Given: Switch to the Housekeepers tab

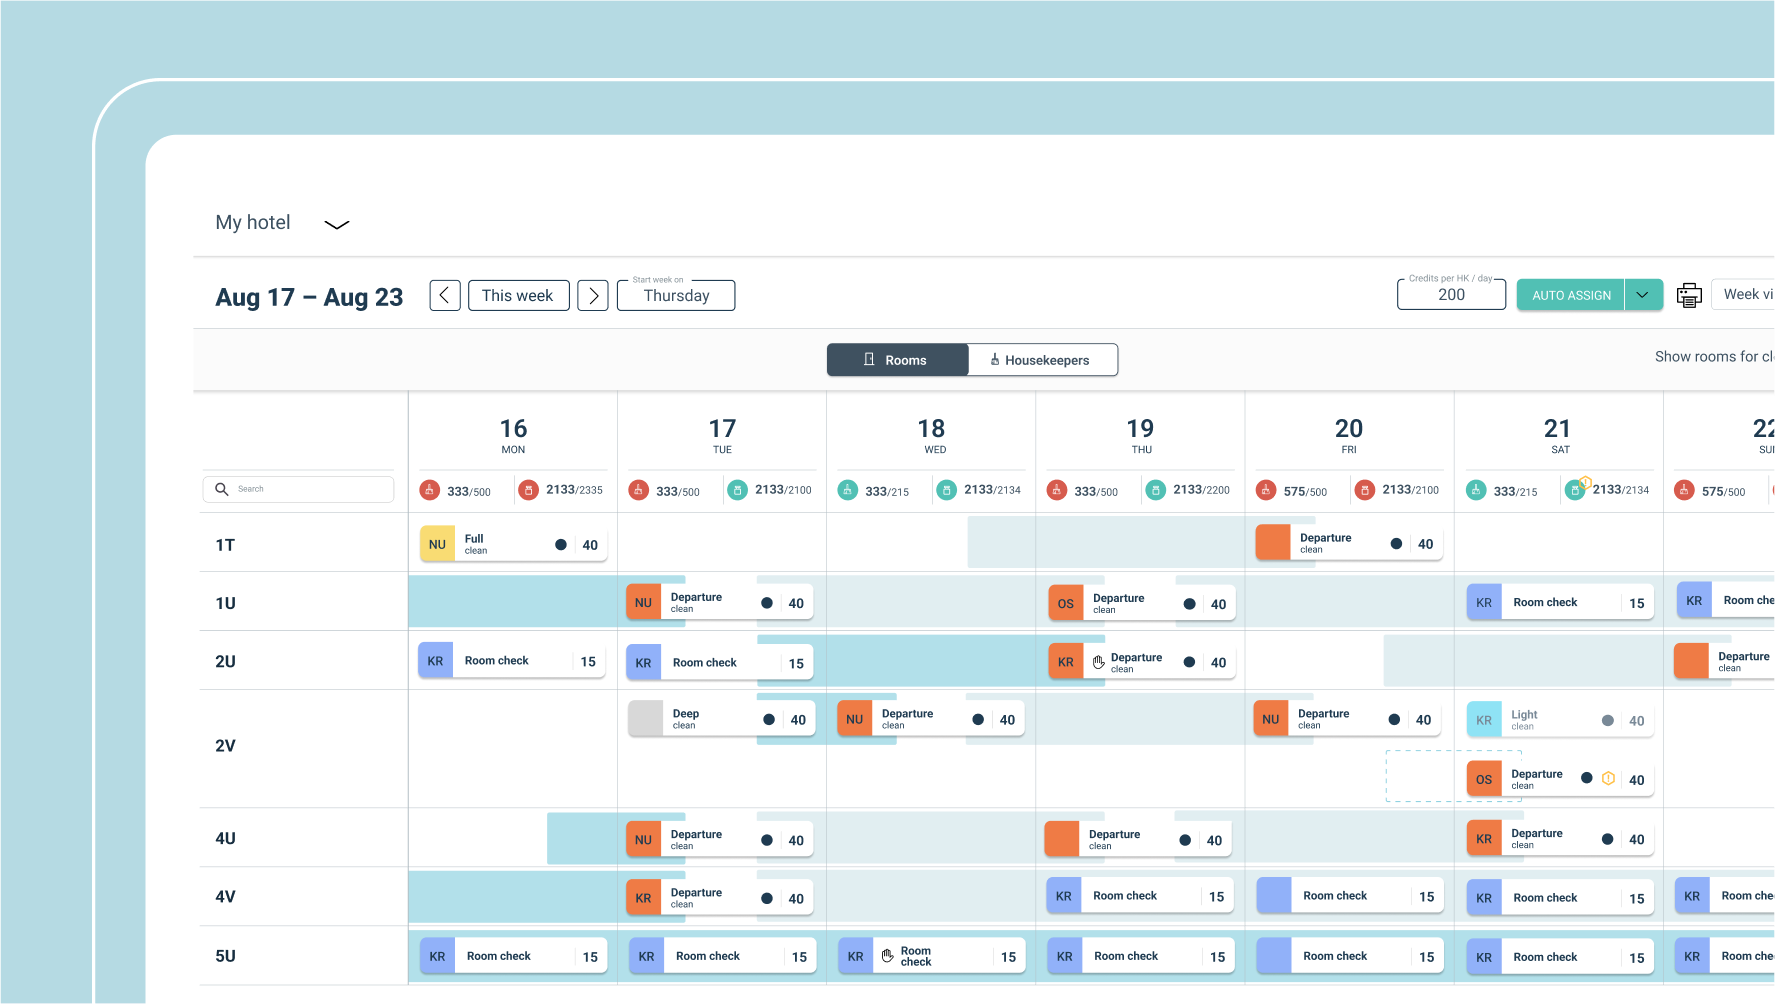Looking at the screenshot, I should [1043, 359].
